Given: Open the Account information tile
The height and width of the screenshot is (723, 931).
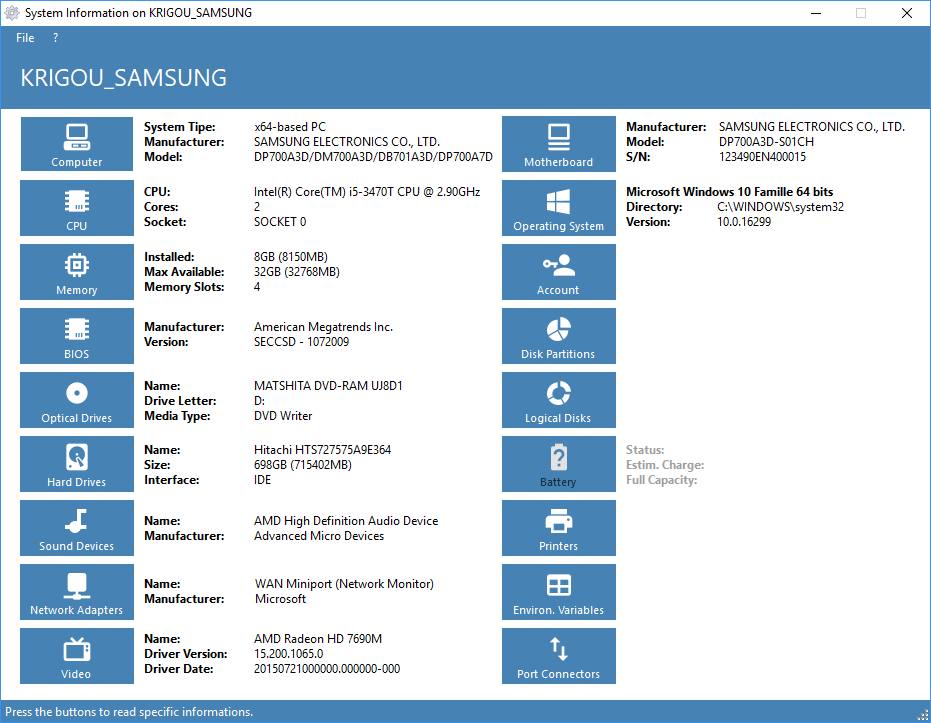Looking at the screenshot, I should 559,272.
